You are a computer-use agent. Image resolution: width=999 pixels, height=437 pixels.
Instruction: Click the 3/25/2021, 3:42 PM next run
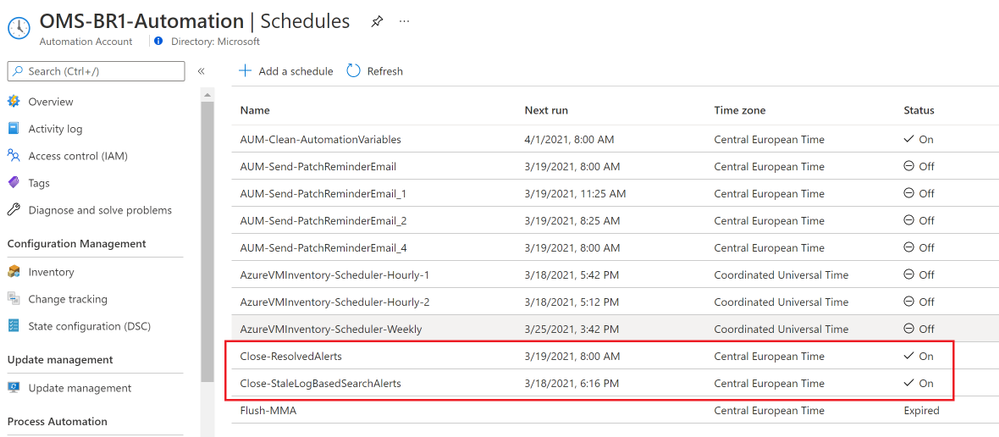tap(571, 329)
